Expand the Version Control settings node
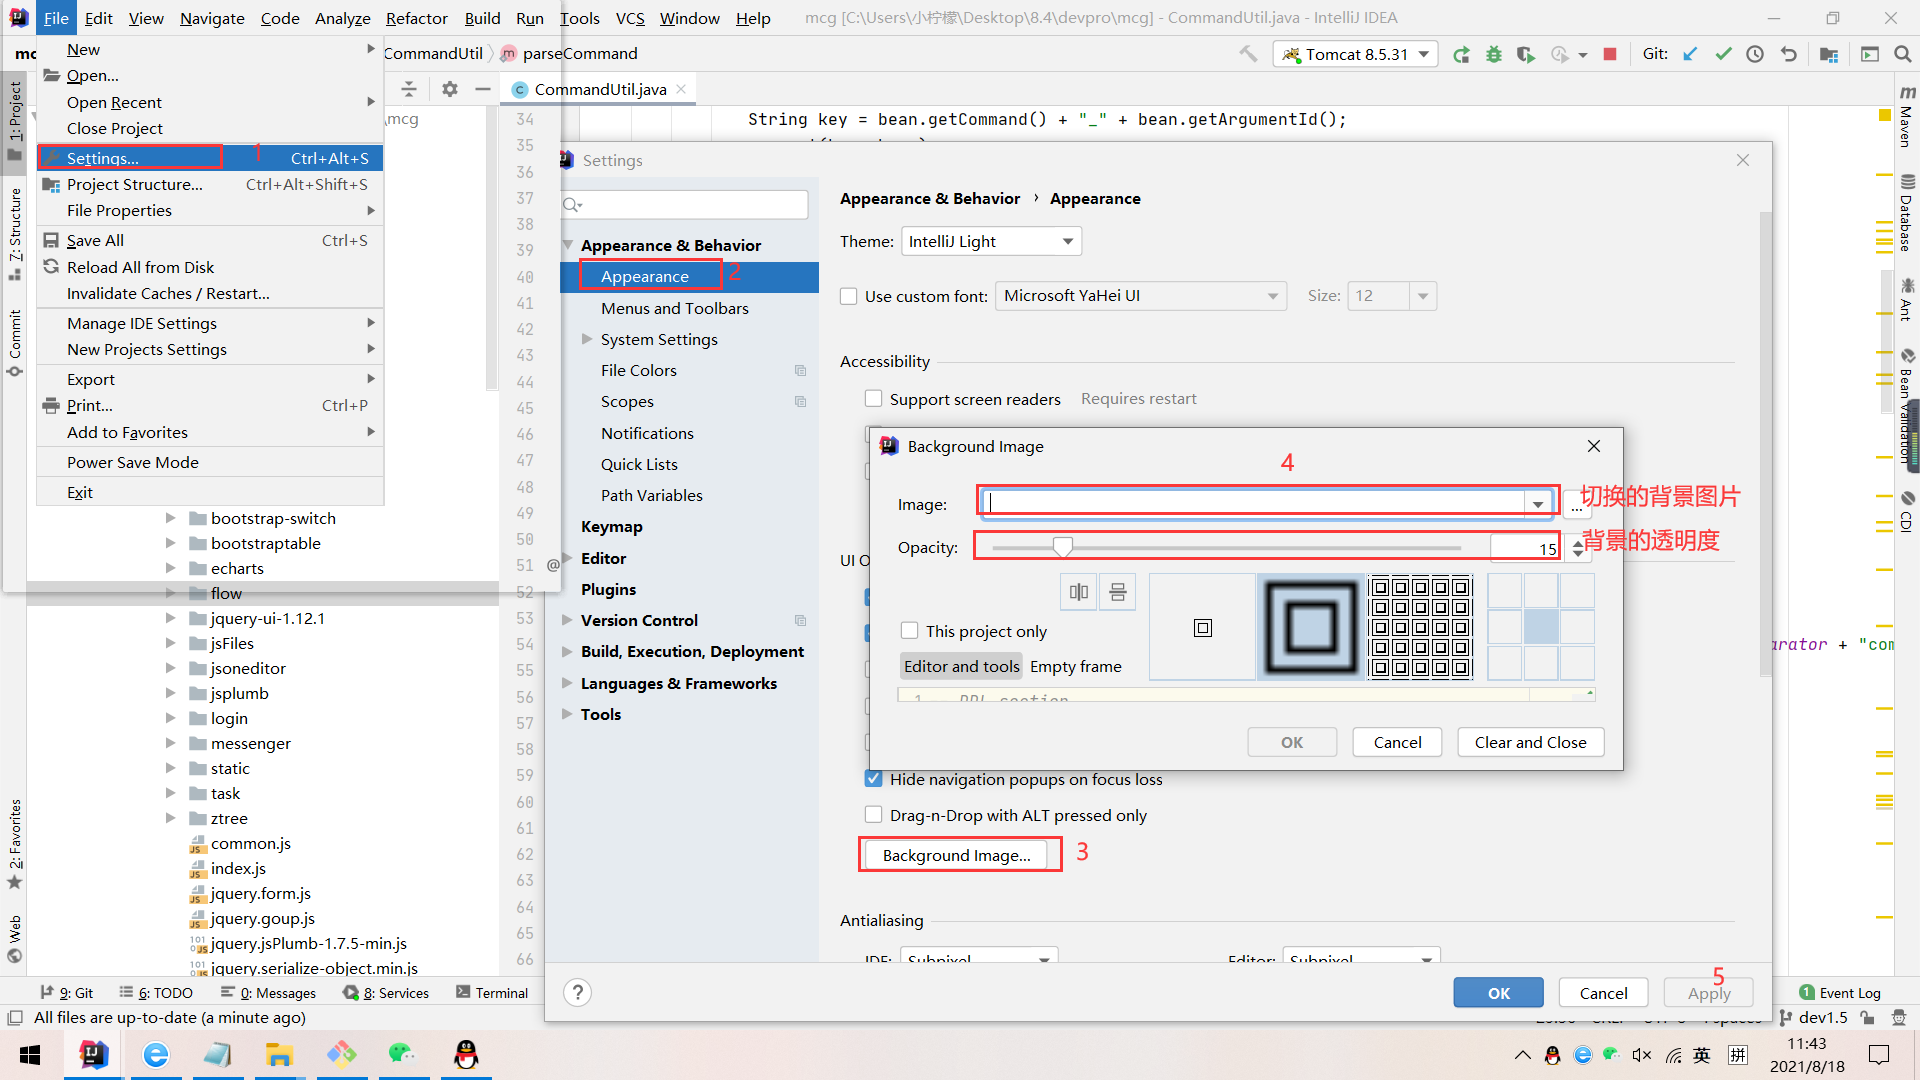 (567, 620)
